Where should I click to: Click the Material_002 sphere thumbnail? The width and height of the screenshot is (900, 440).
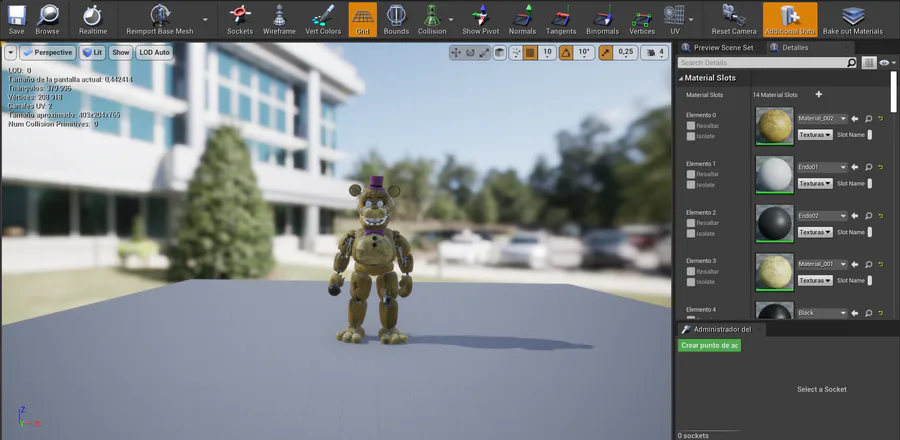pyautogui.click(x=775, y=126)
